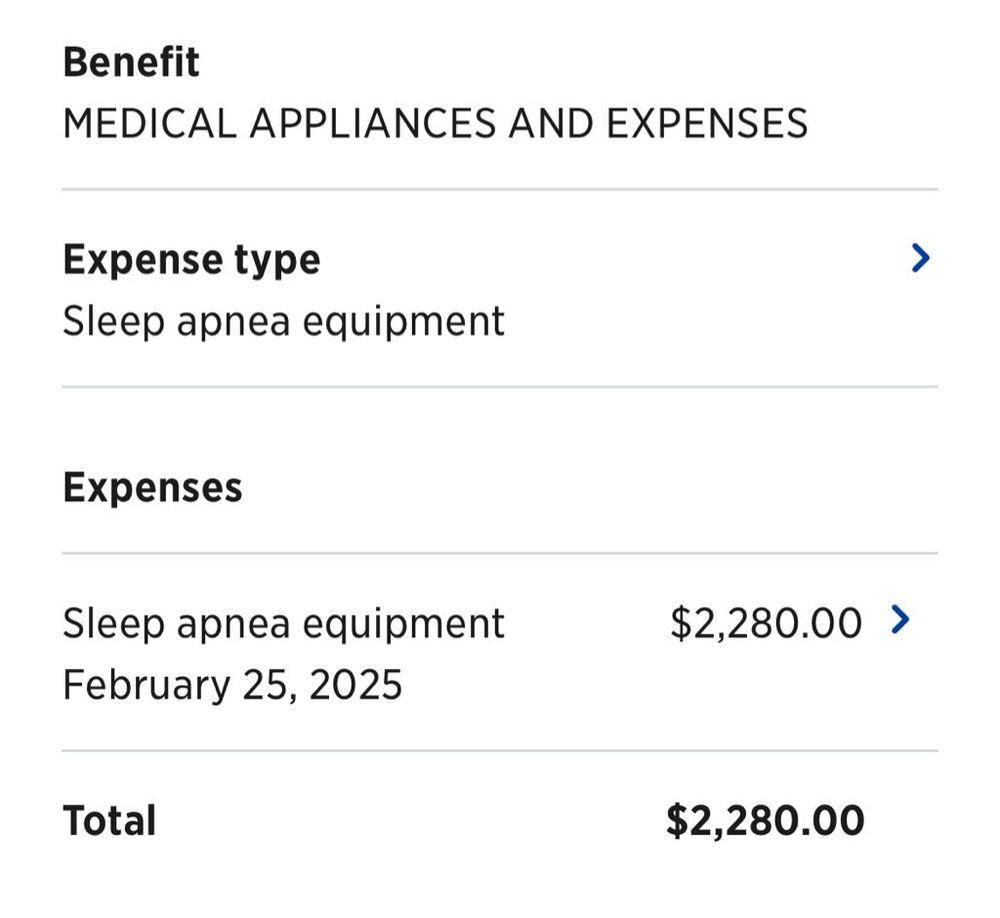Image resolution: width=1000 pixels, height=918 pixels.
Task: Click the divider line under the Expenses heading
Action: click(500, 553)
